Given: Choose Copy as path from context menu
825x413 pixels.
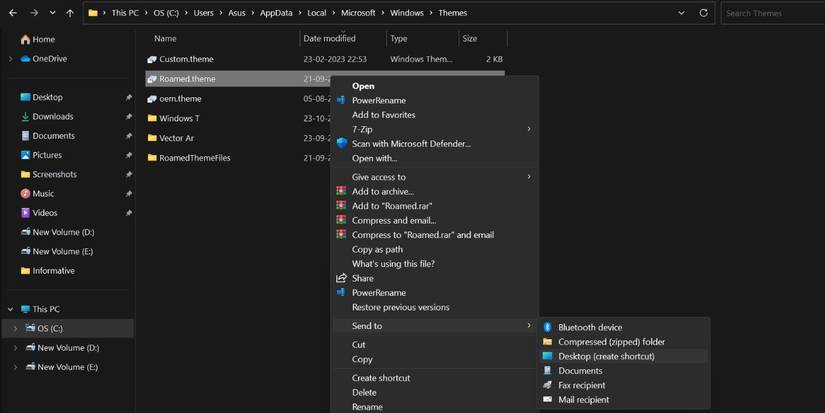Looking at the screenshot, I should point(377,249).
